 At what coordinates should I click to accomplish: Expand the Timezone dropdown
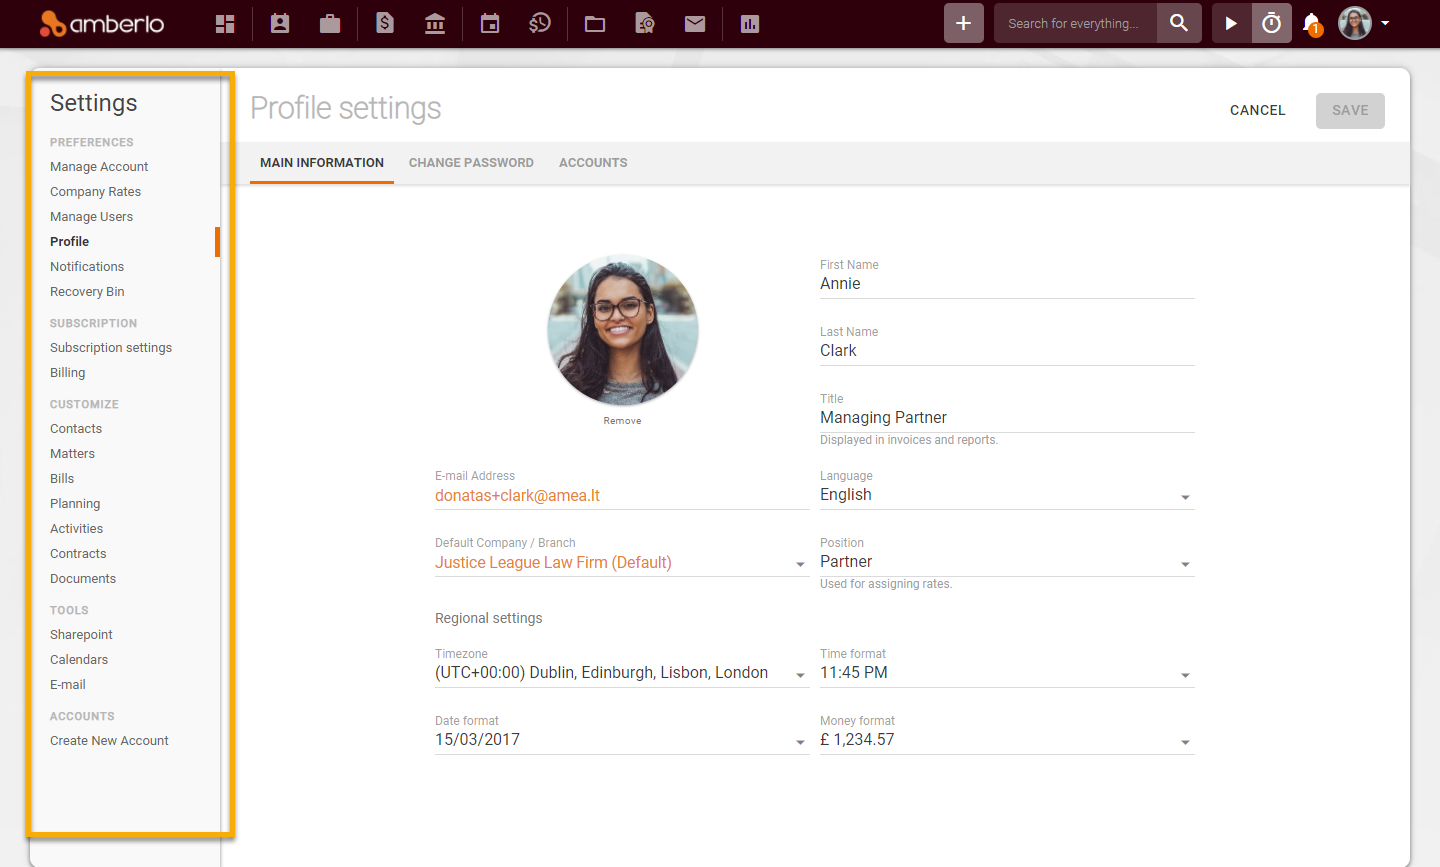622,673
